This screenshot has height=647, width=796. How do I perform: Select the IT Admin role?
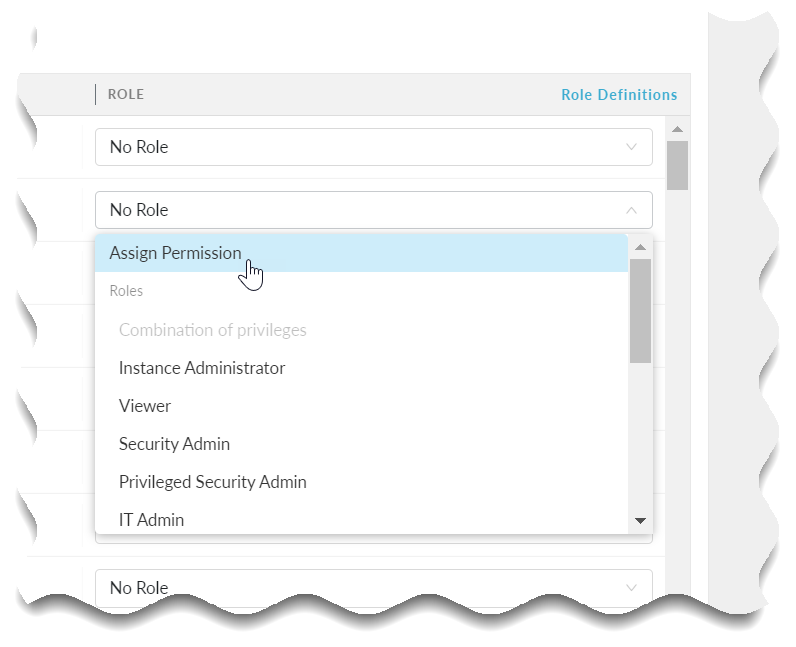(151, 520)
